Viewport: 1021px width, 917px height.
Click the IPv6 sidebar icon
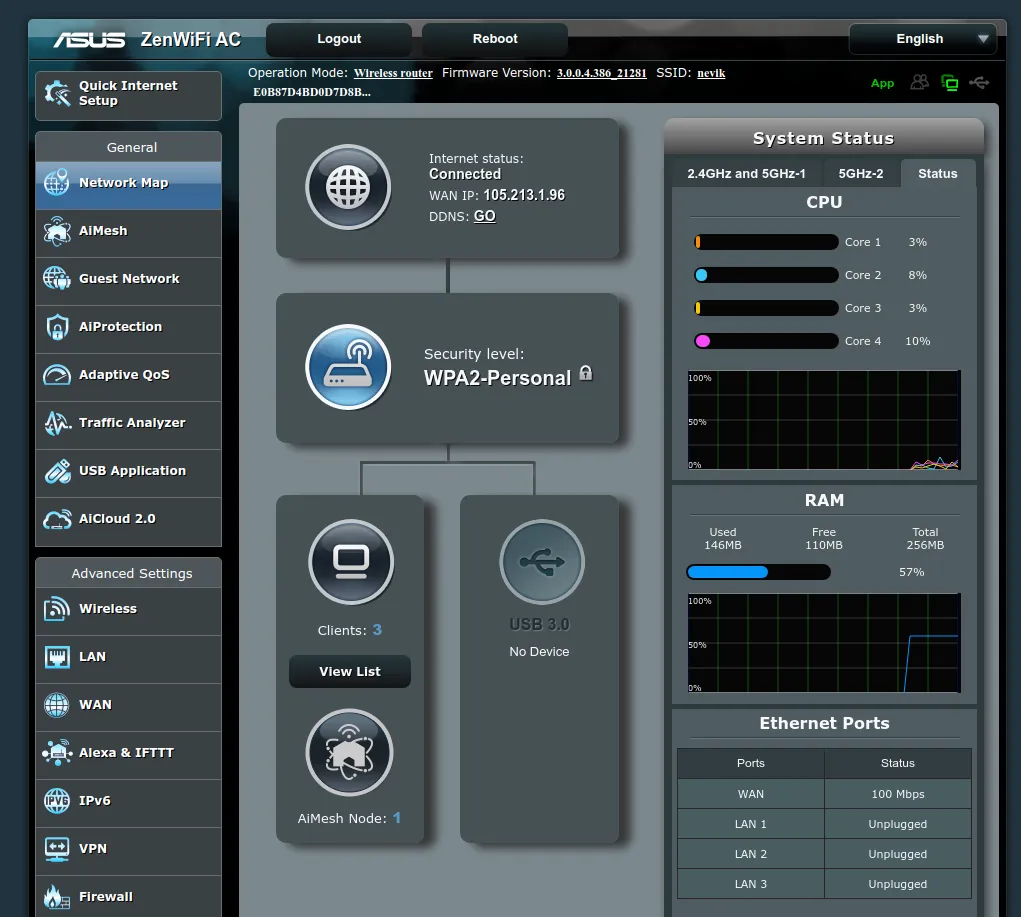tap(57, 801)
